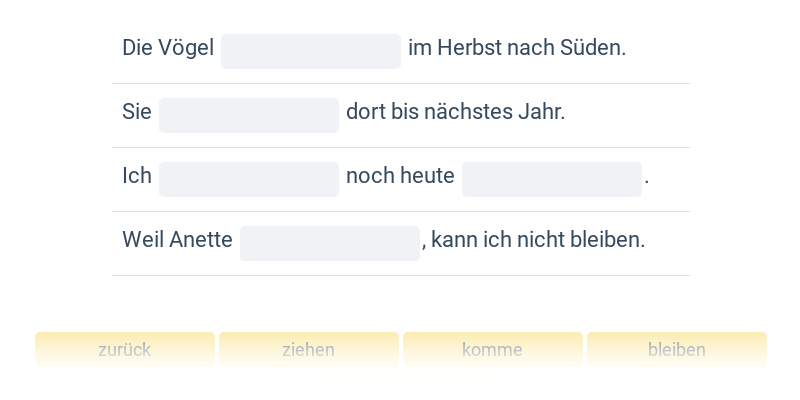Click the blank between 'Ich' and 'noch heute'

tap(249, 179)
